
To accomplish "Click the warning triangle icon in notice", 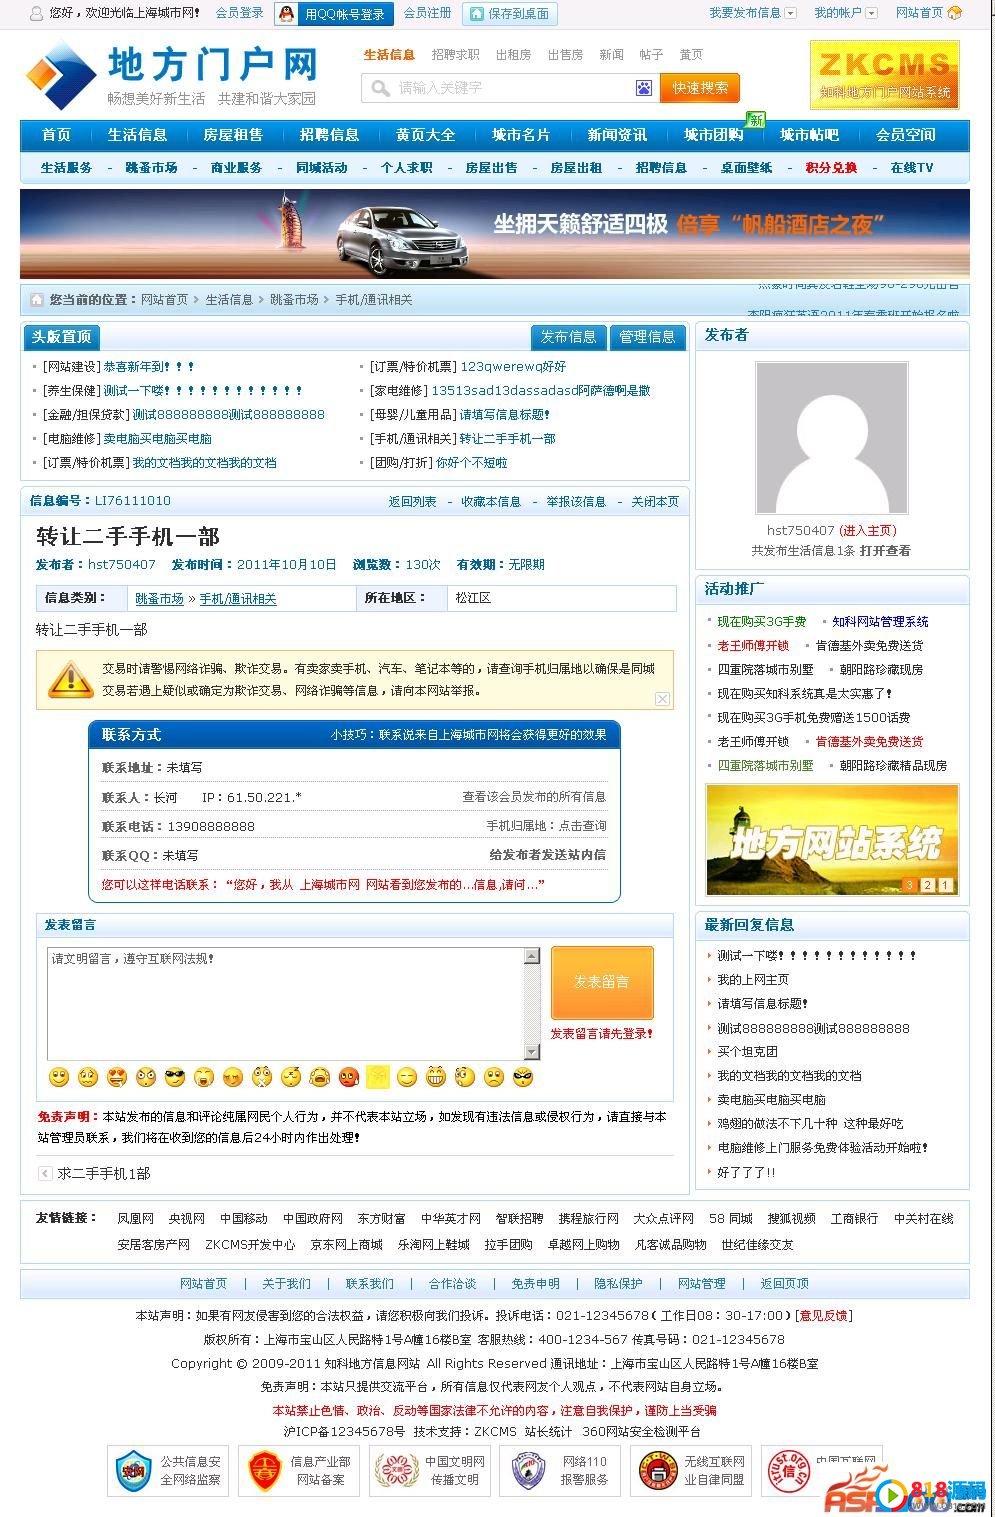I will point(70,679).
